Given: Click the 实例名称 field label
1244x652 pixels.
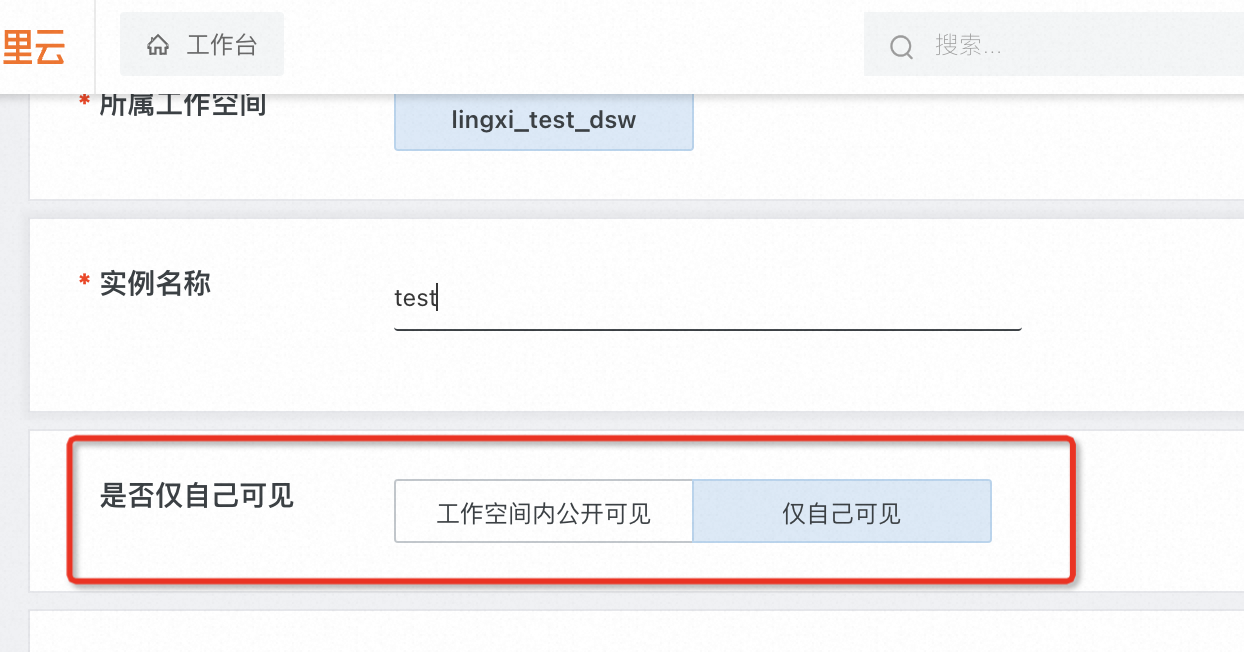Looking at the screenshot, I should coord(155,283).
